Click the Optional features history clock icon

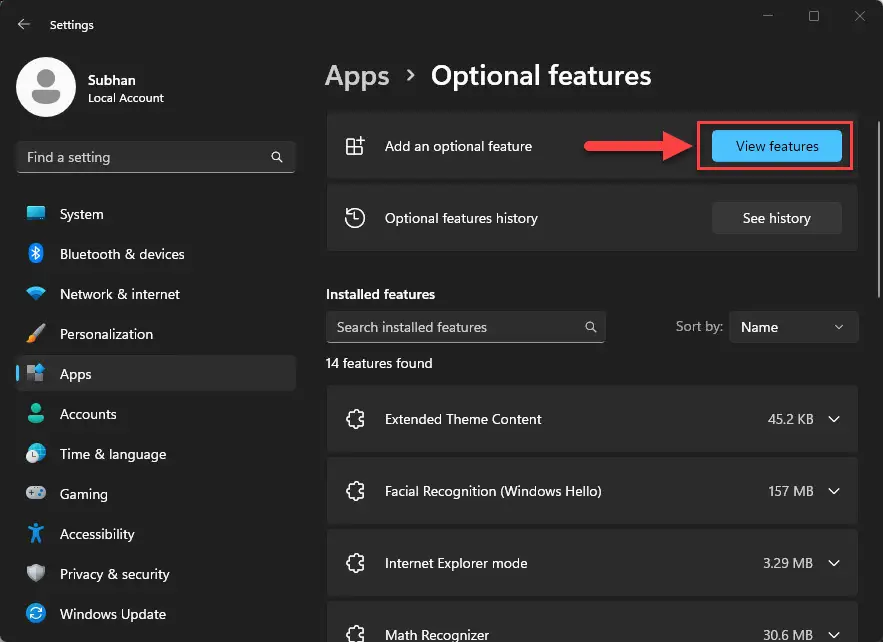point(355,218)
